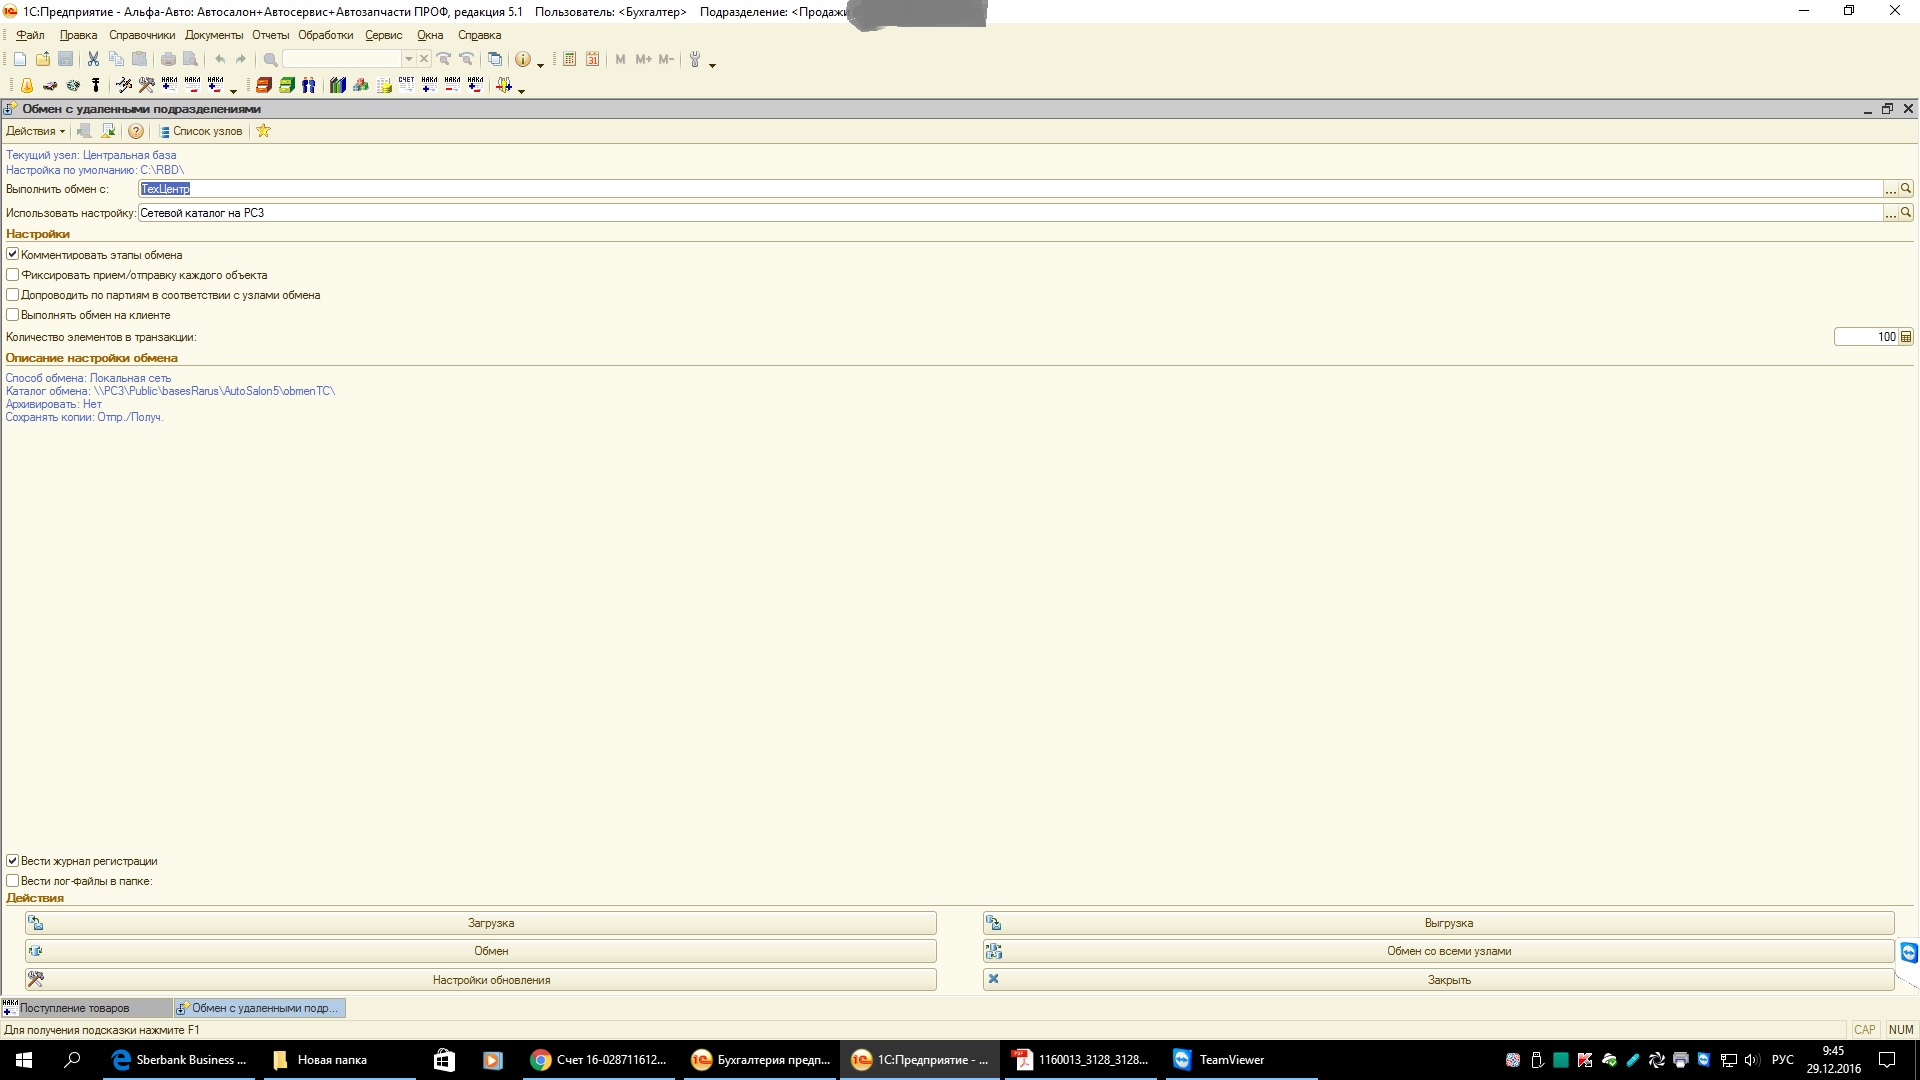The image size is (1920, 1080).
Task: Switch to the Поступление товаров window tab
Action: 86,1008
